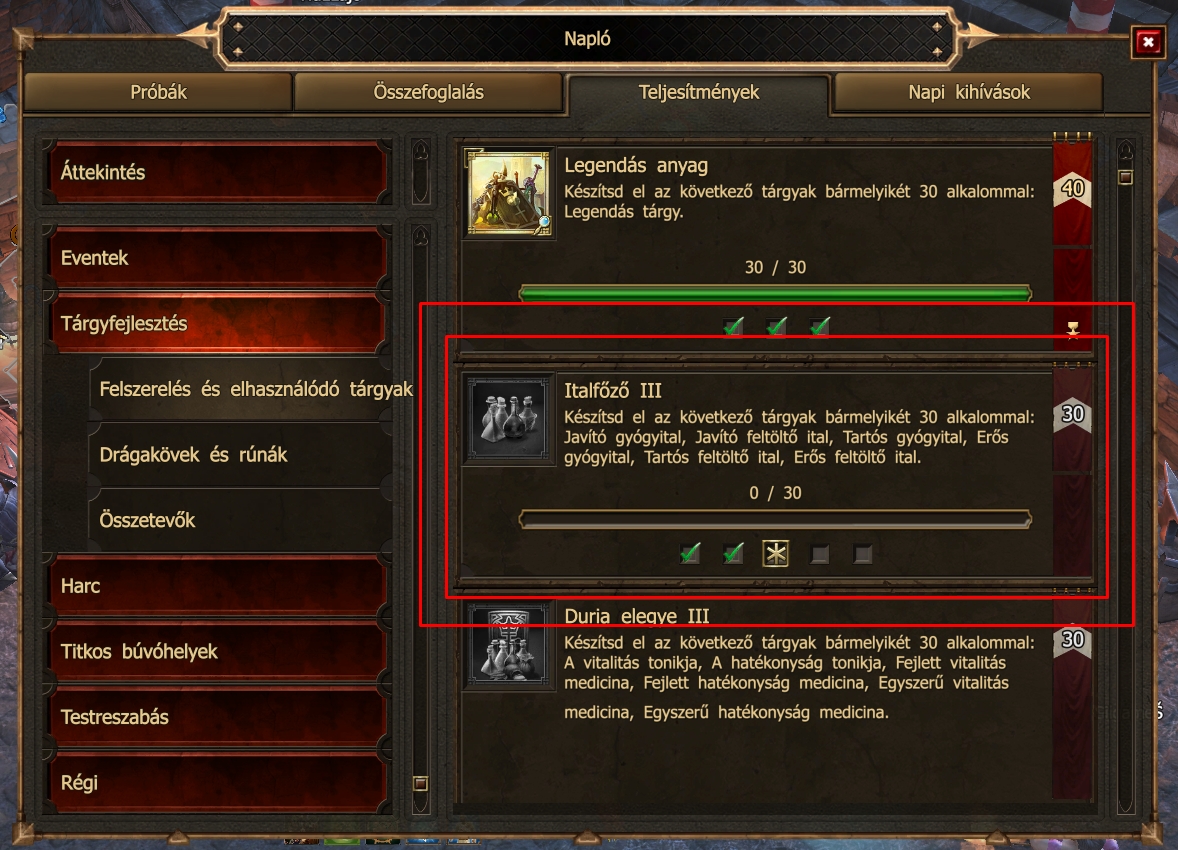1178x850 pixels.
Task: Click the Legendás anyag achievement icon
Action: (509, 193)
